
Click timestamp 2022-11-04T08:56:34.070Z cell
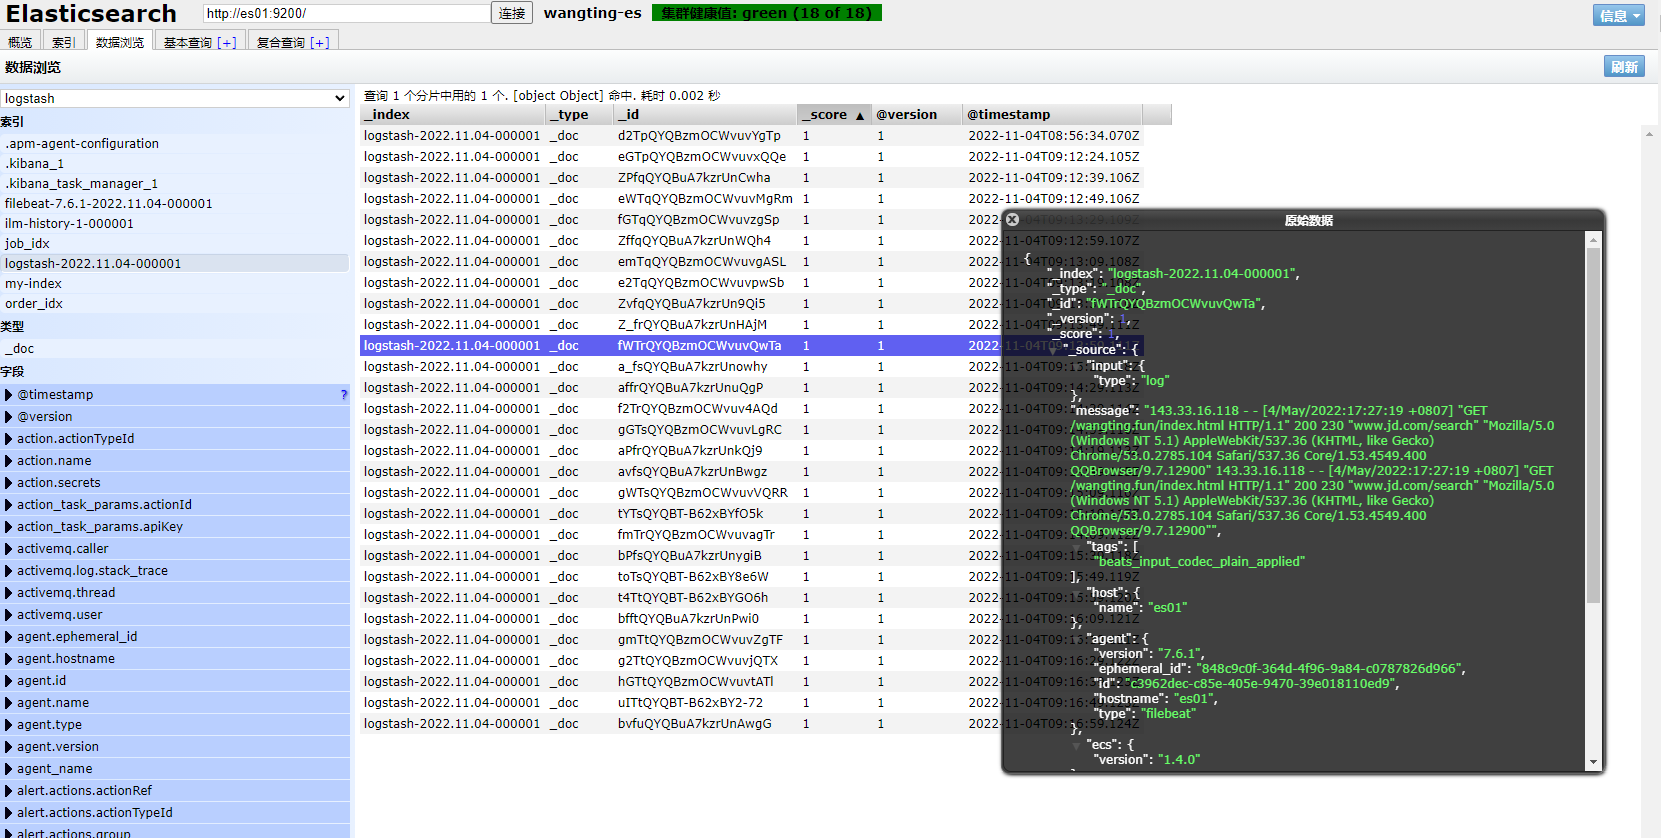tap(1054, 136)
